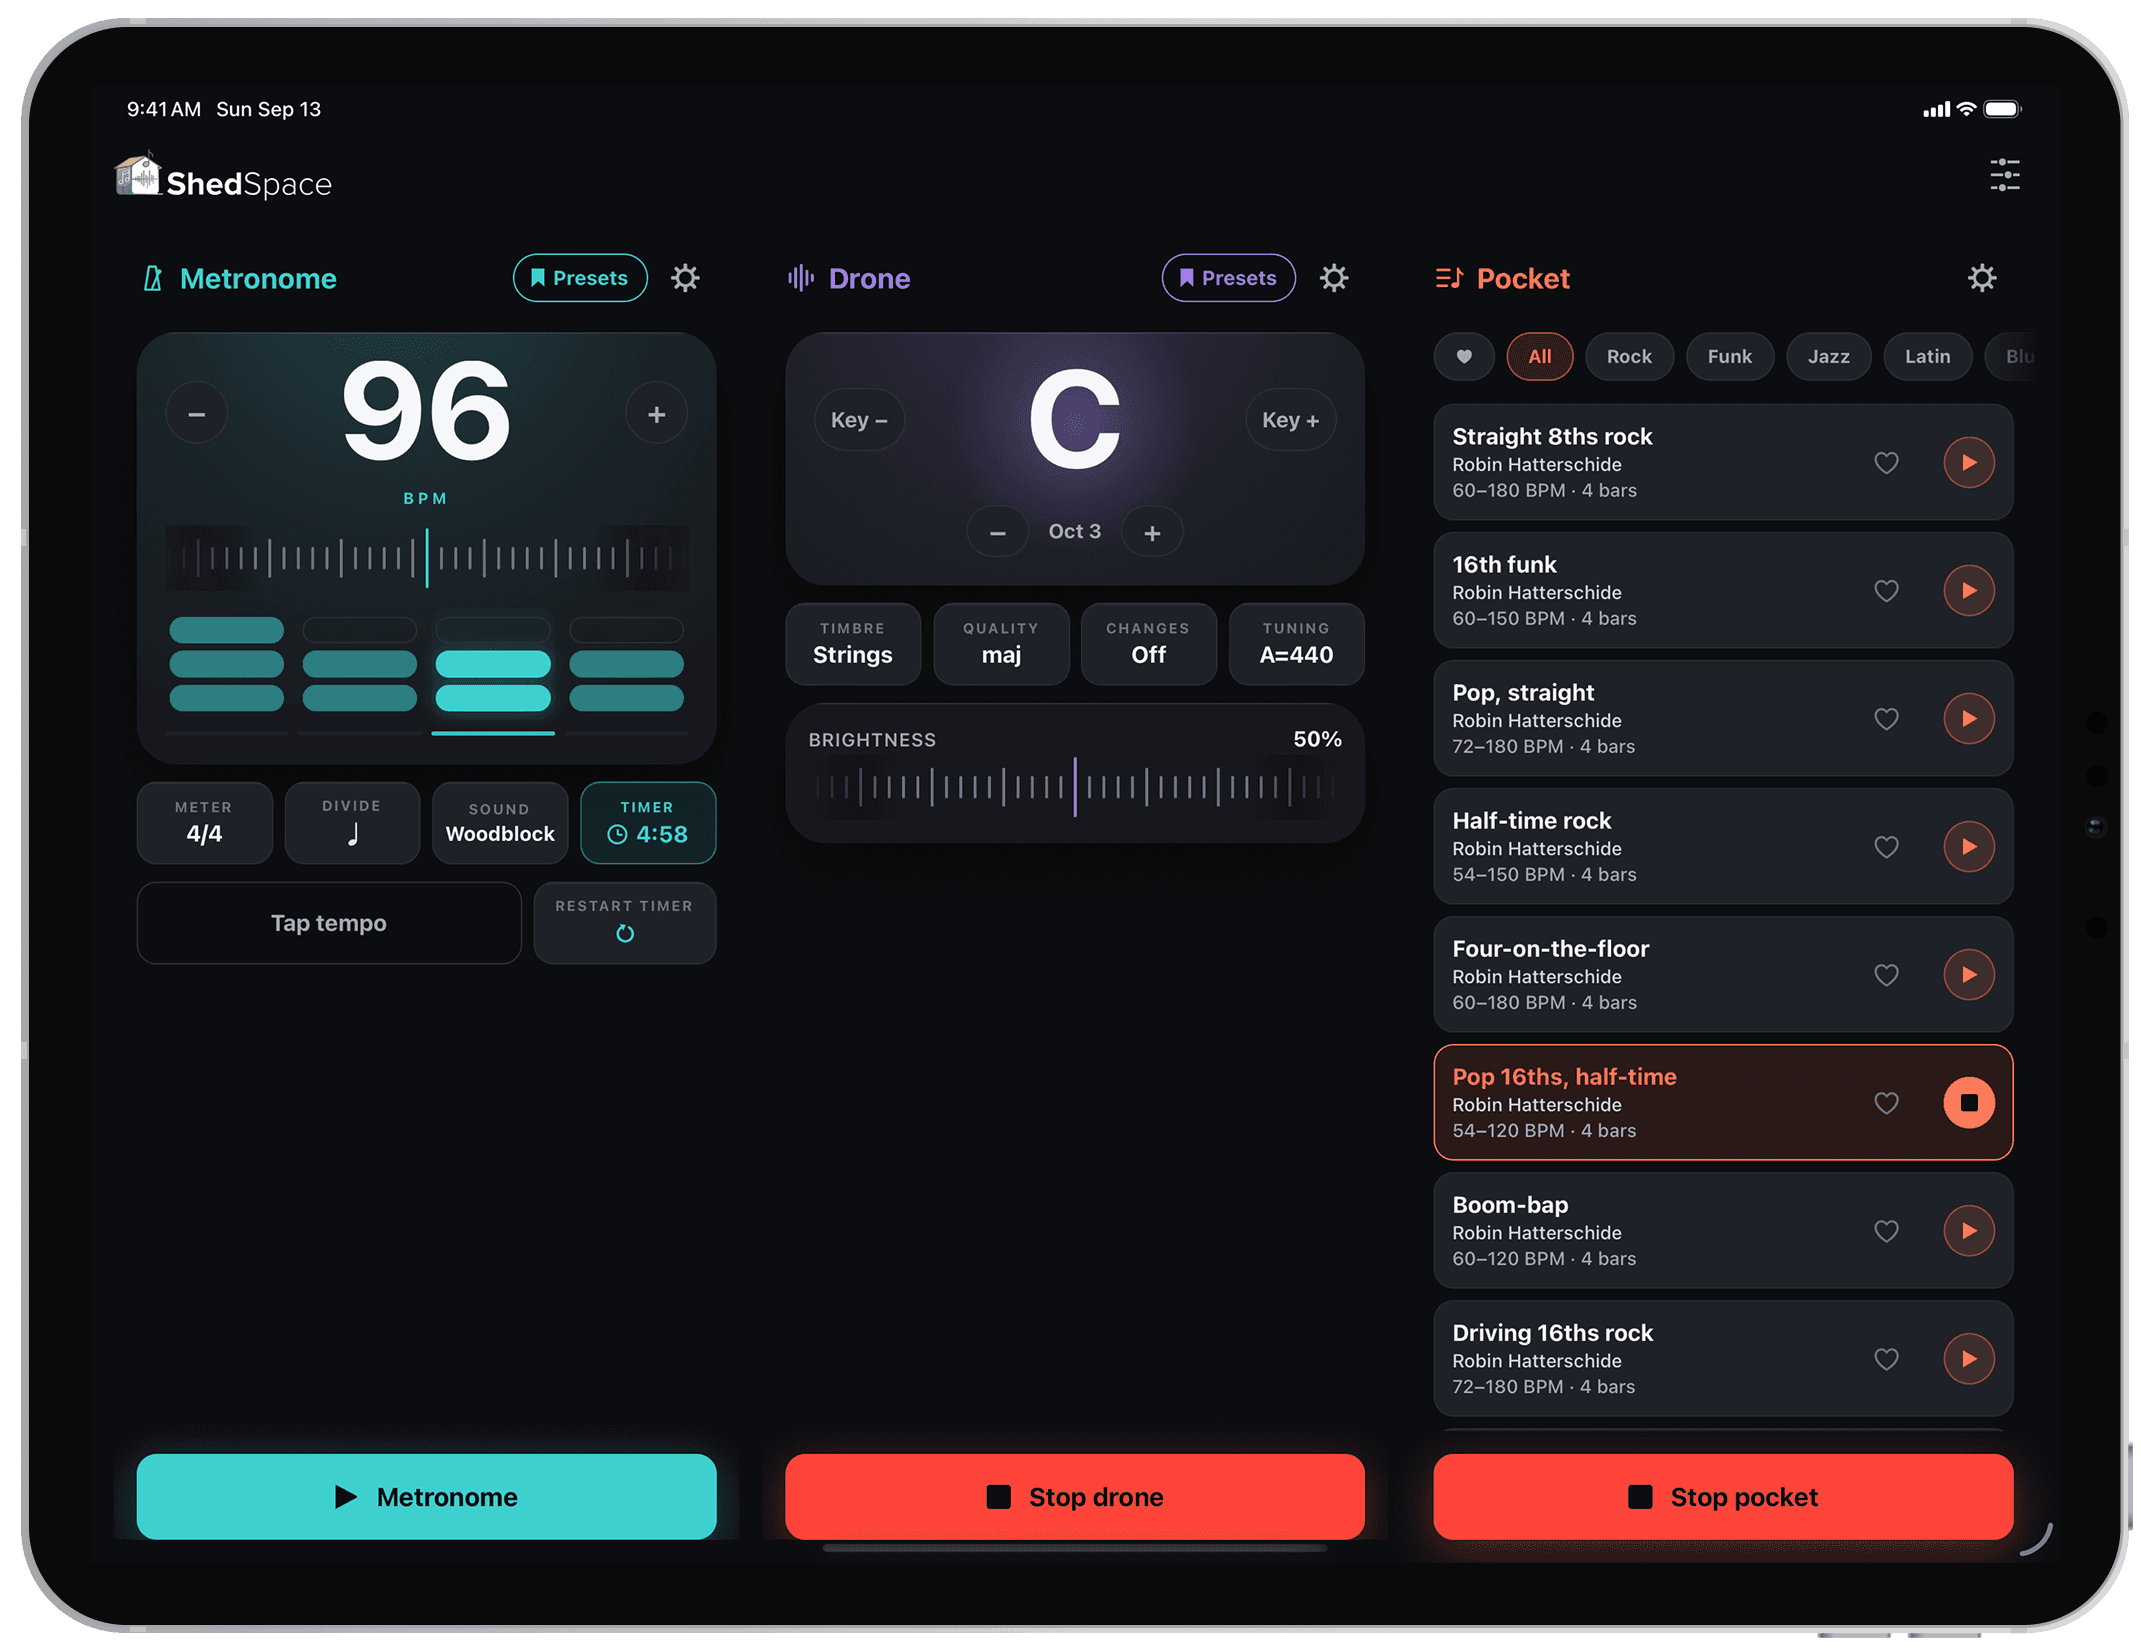Screen dimensions: 2141x1648
Task: Increase BPM with the plus button
Action: tap(656, 414)
